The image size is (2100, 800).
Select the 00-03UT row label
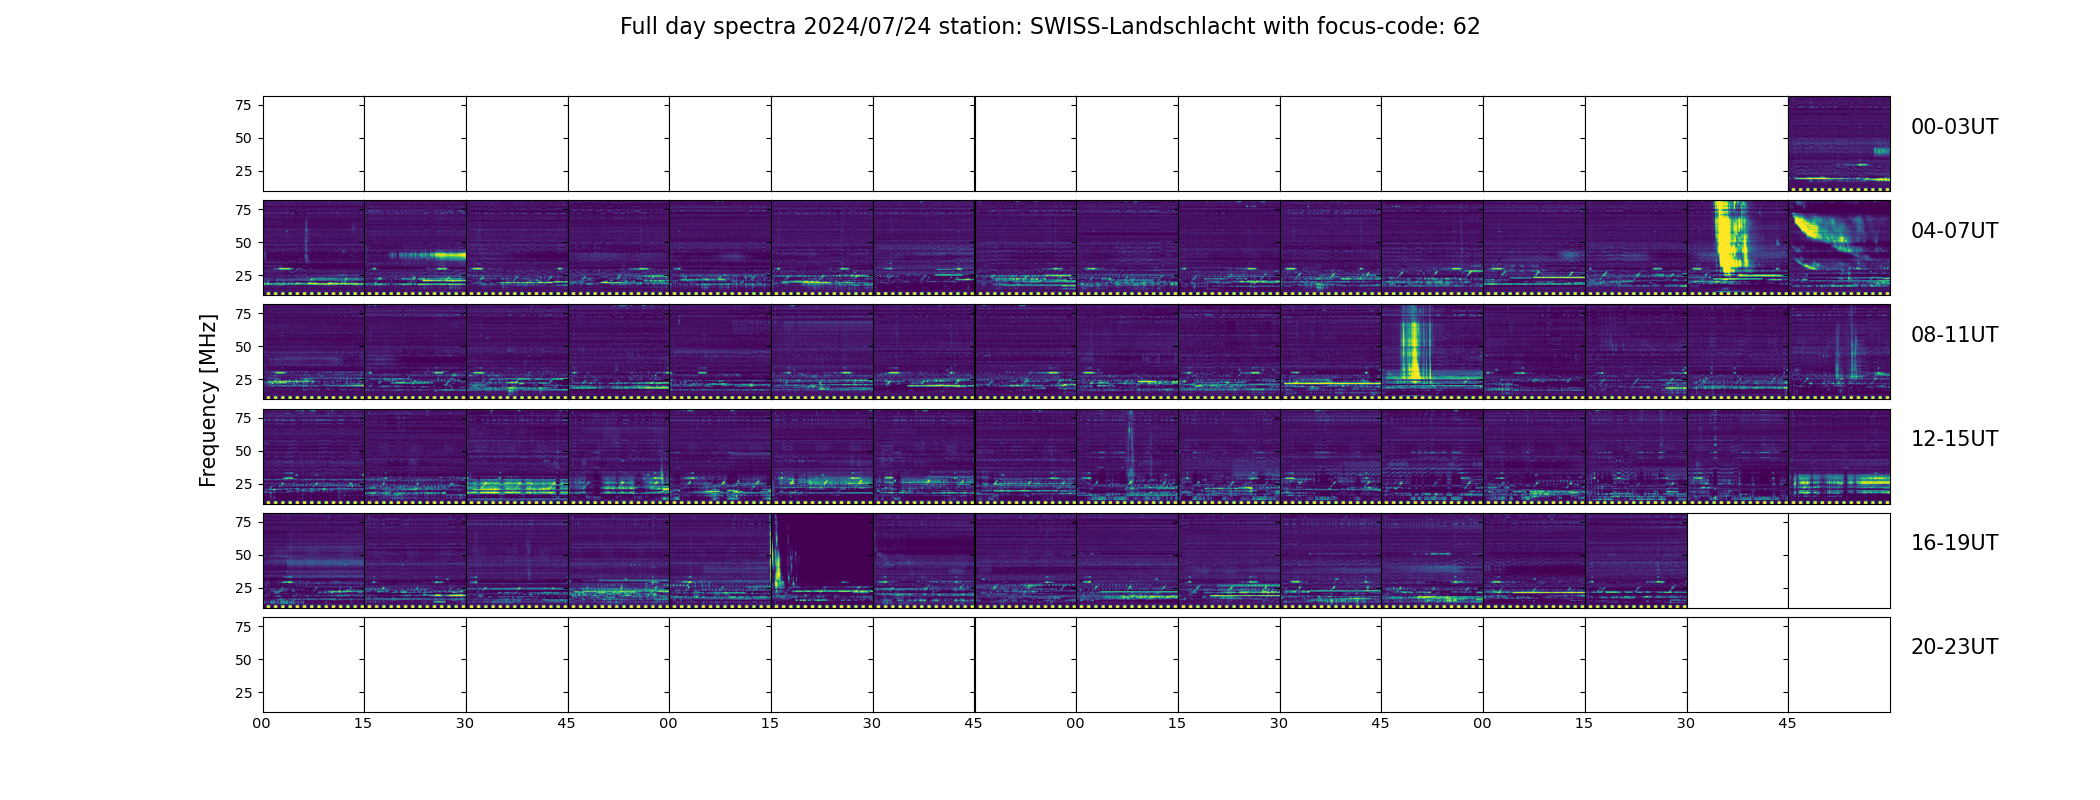coord(1954,127)
